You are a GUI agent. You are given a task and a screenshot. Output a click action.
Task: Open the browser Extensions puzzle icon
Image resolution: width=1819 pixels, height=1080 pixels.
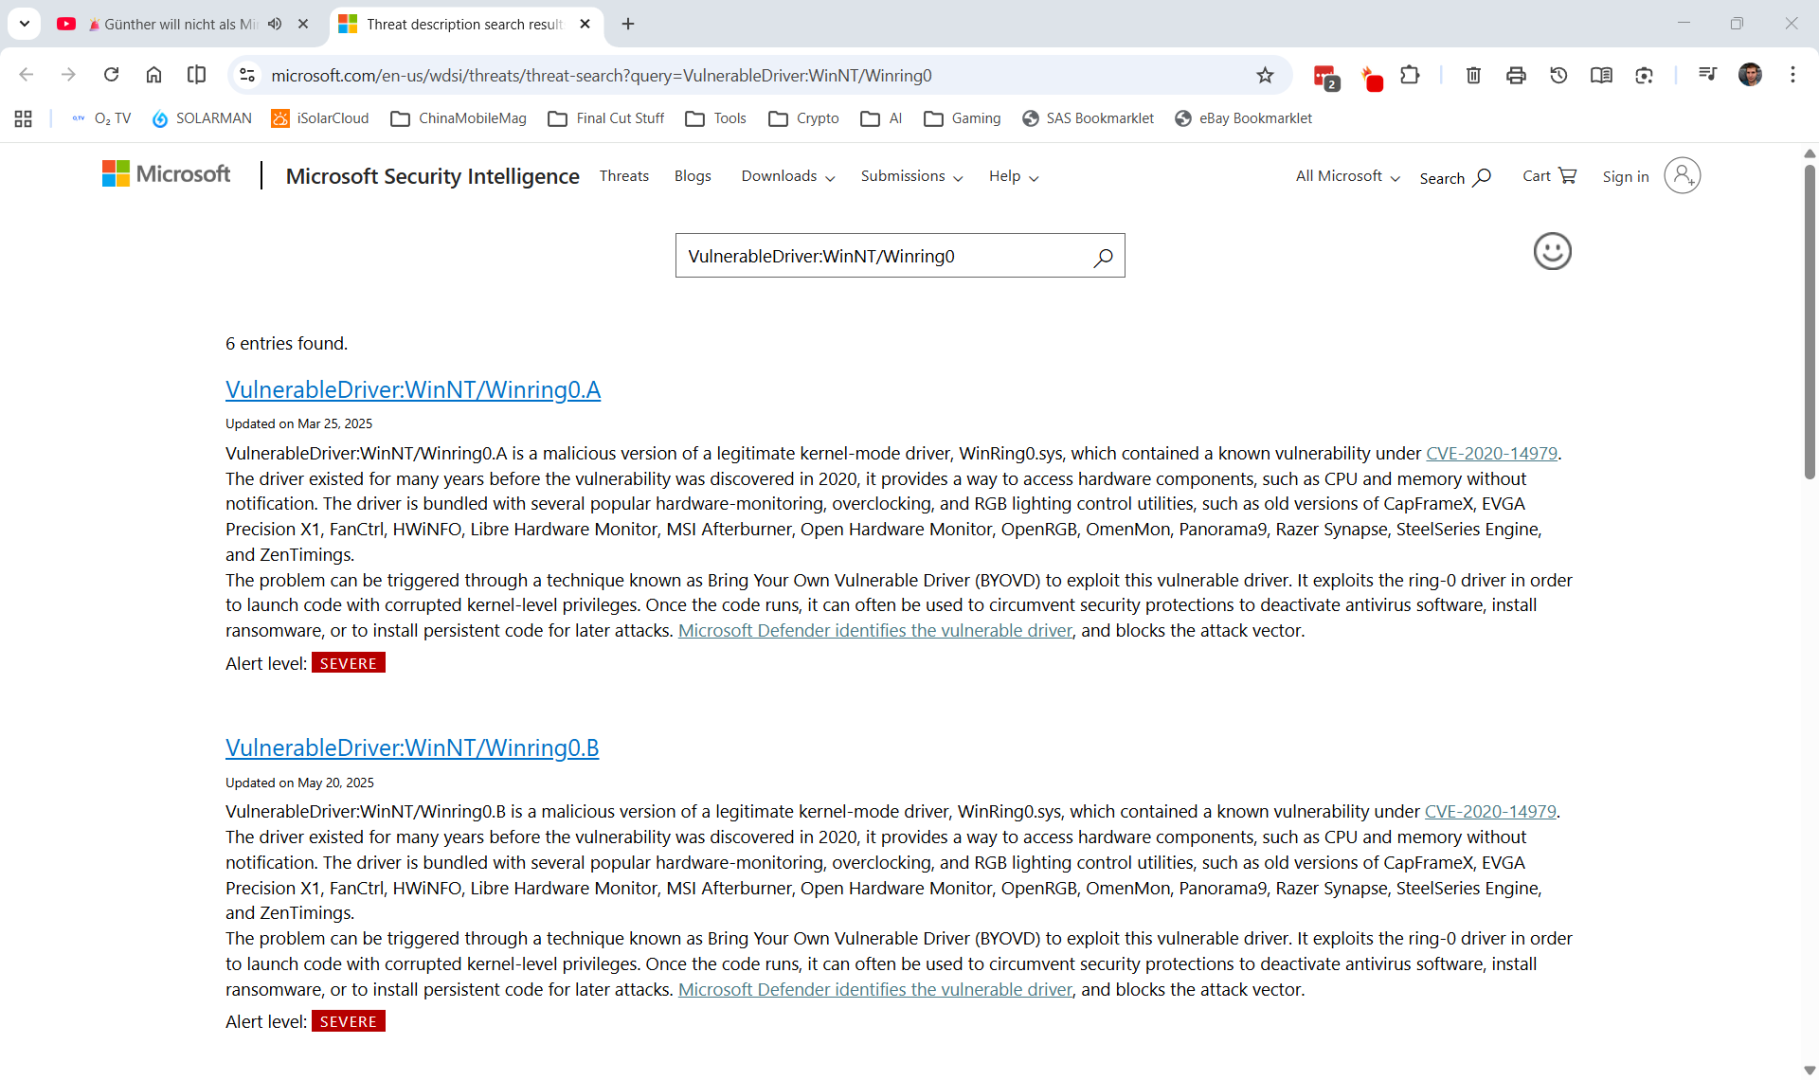[1409, 75]
